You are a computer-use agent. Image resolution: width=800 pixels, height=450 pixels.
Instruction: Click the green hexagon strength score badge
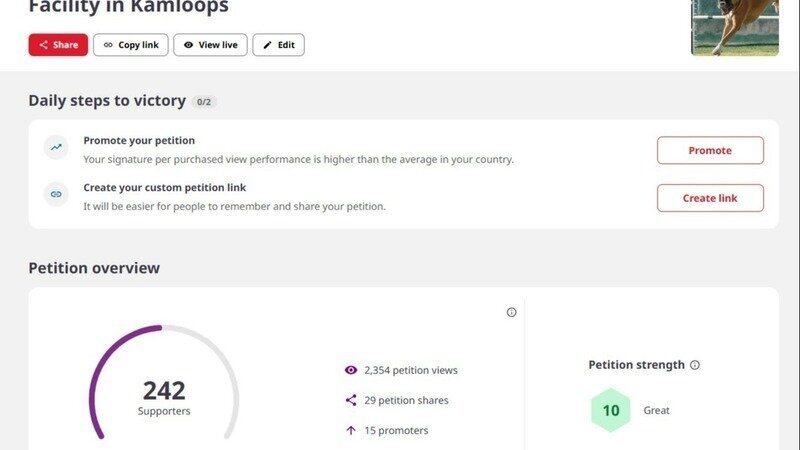pos(611,410)
